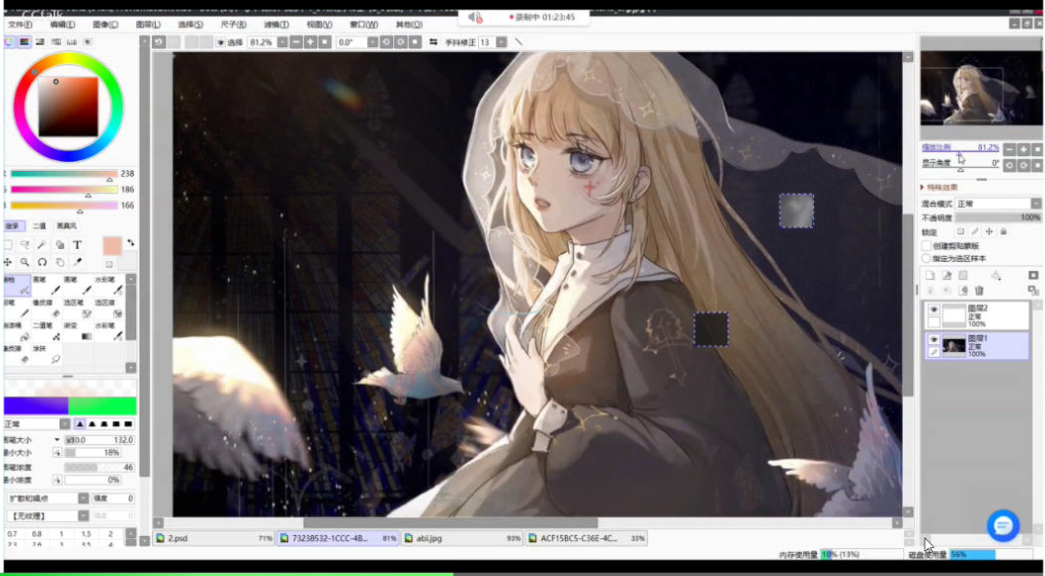Pick brush size preset 1.5
The image size is (1045, 576).
[x=86, y=534]
